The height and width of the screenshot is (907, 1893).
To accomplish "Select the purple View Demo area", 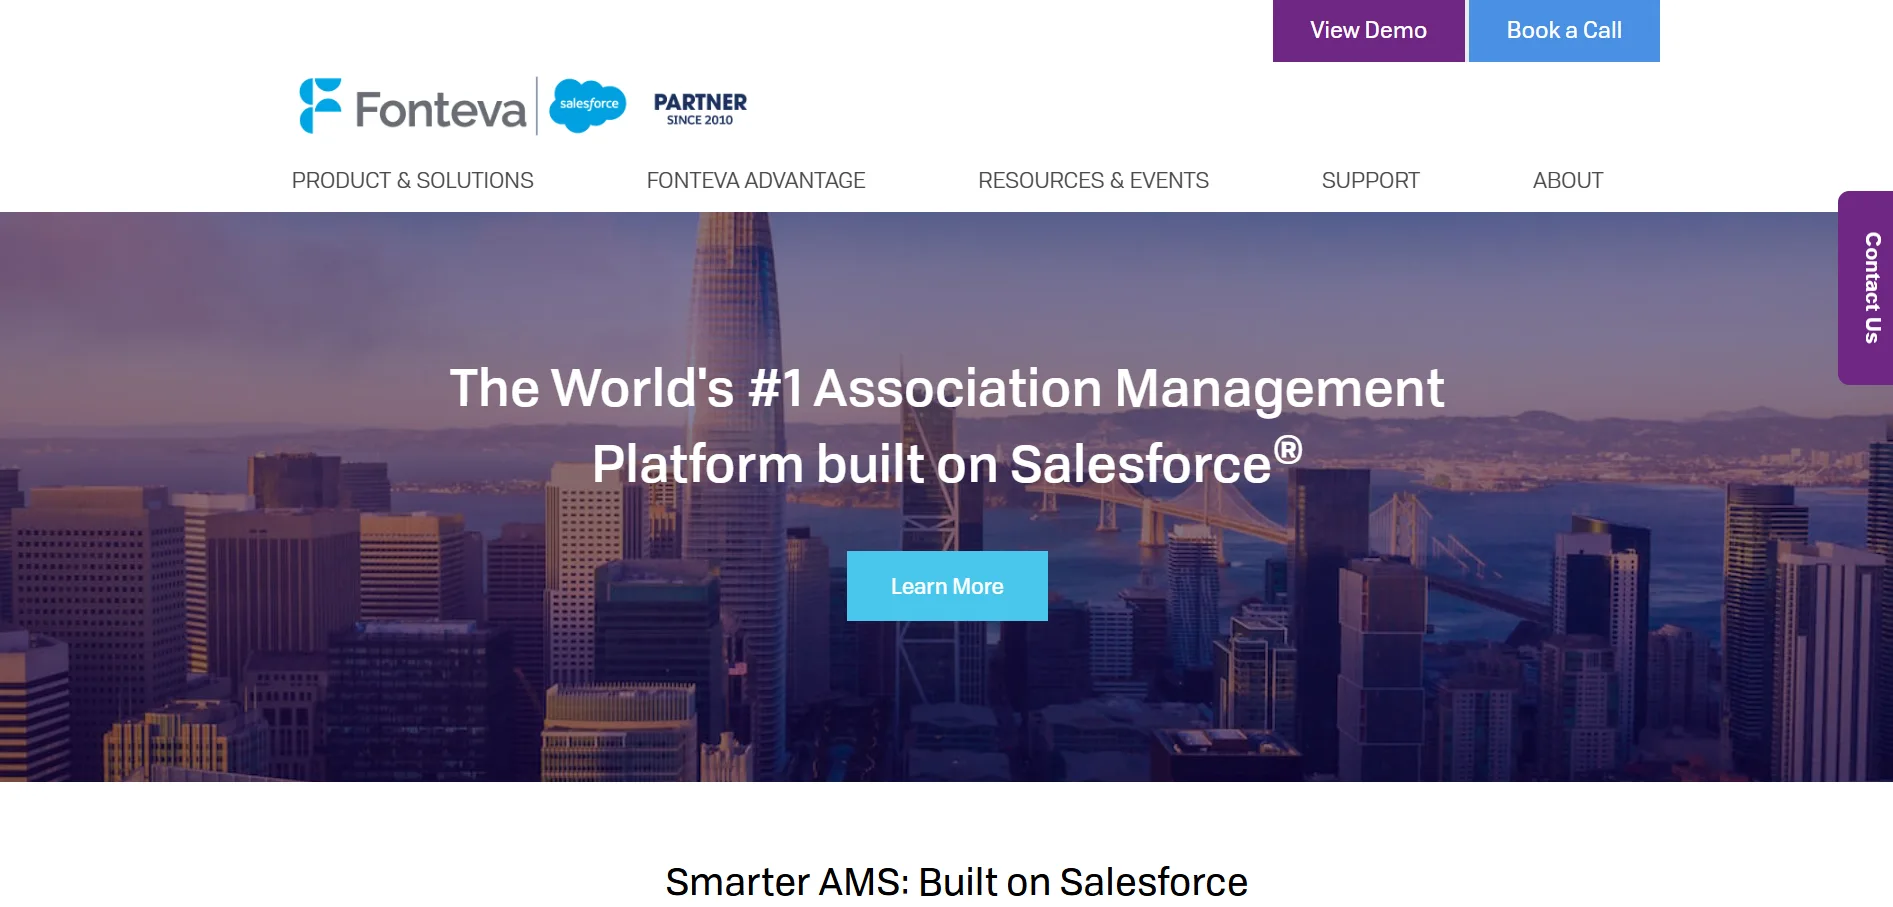I will 1367,30.
